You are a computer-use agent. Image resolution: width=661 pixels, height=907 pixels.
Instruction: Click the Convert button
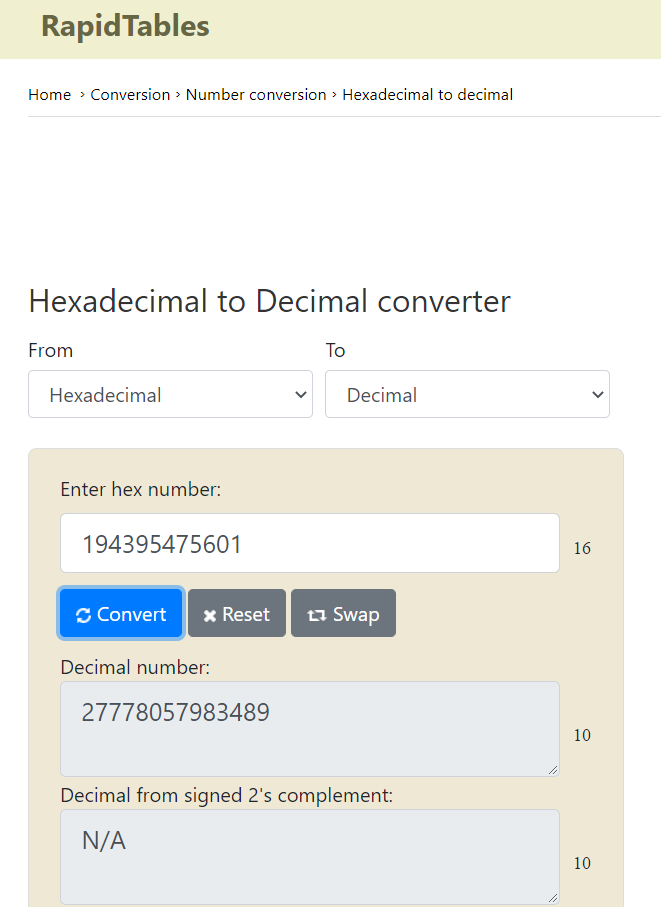click(121, 614)
